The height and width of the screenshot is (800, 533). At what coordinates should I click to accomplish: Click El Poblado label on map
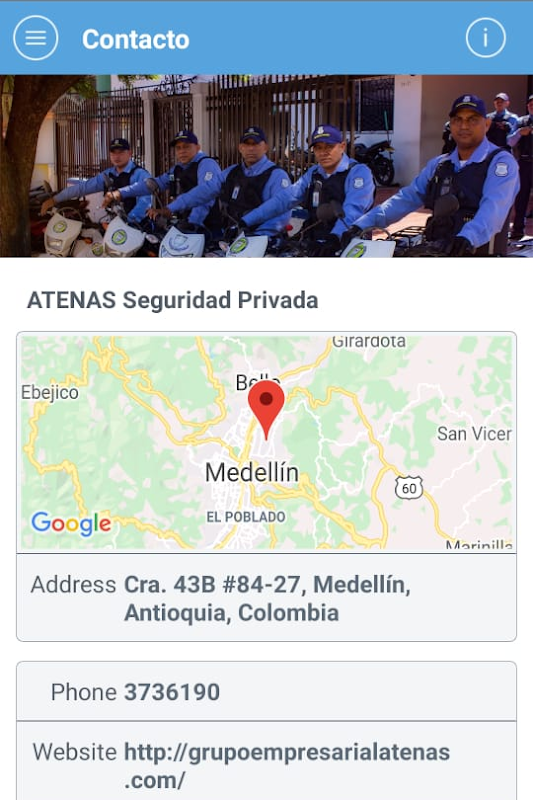246,517
